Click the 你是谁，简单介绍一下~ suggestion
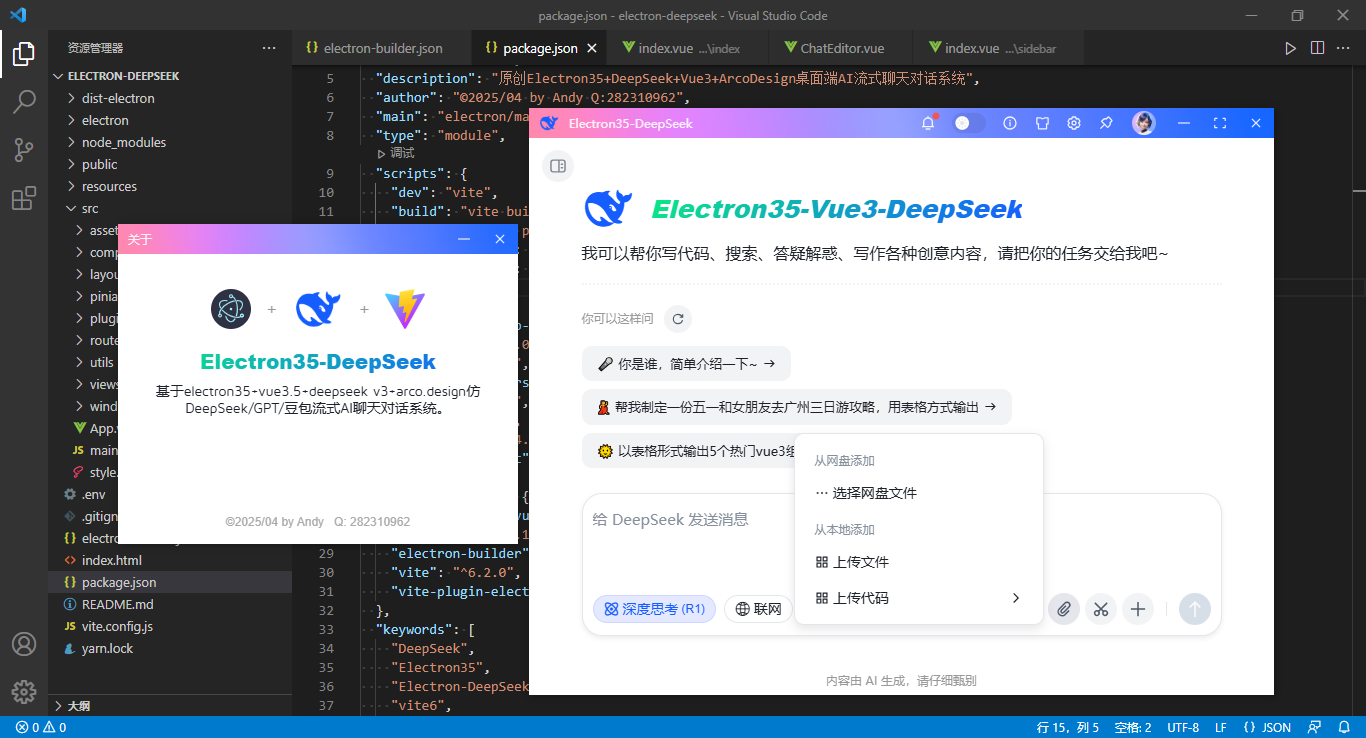The height and width of the screenshot is (738, 1366). tap(686, 364)
